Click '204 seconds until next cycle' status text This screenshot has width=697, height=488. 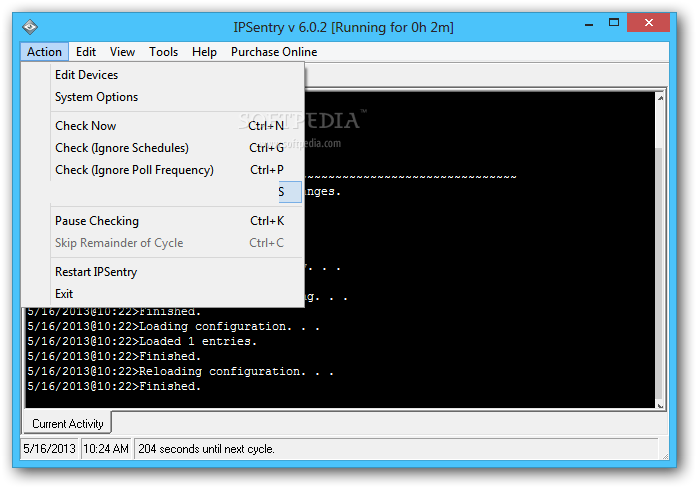pos(206,449)
